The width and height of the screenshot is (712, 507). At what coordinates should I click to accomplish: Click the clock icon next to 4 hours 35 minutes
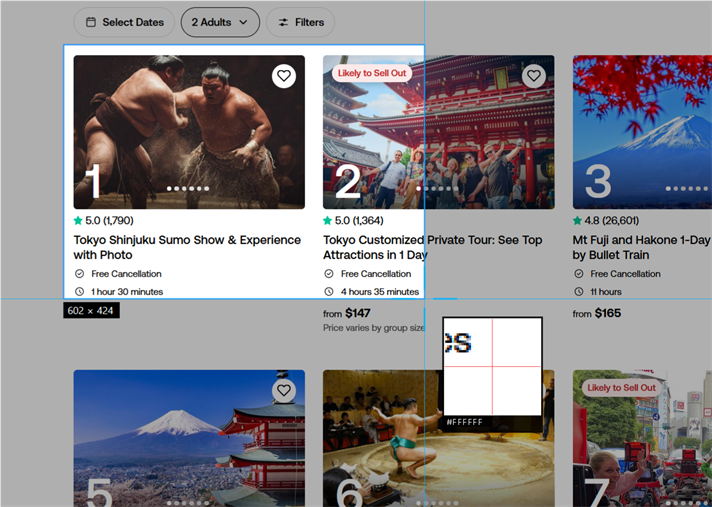(x=329, y=292)
